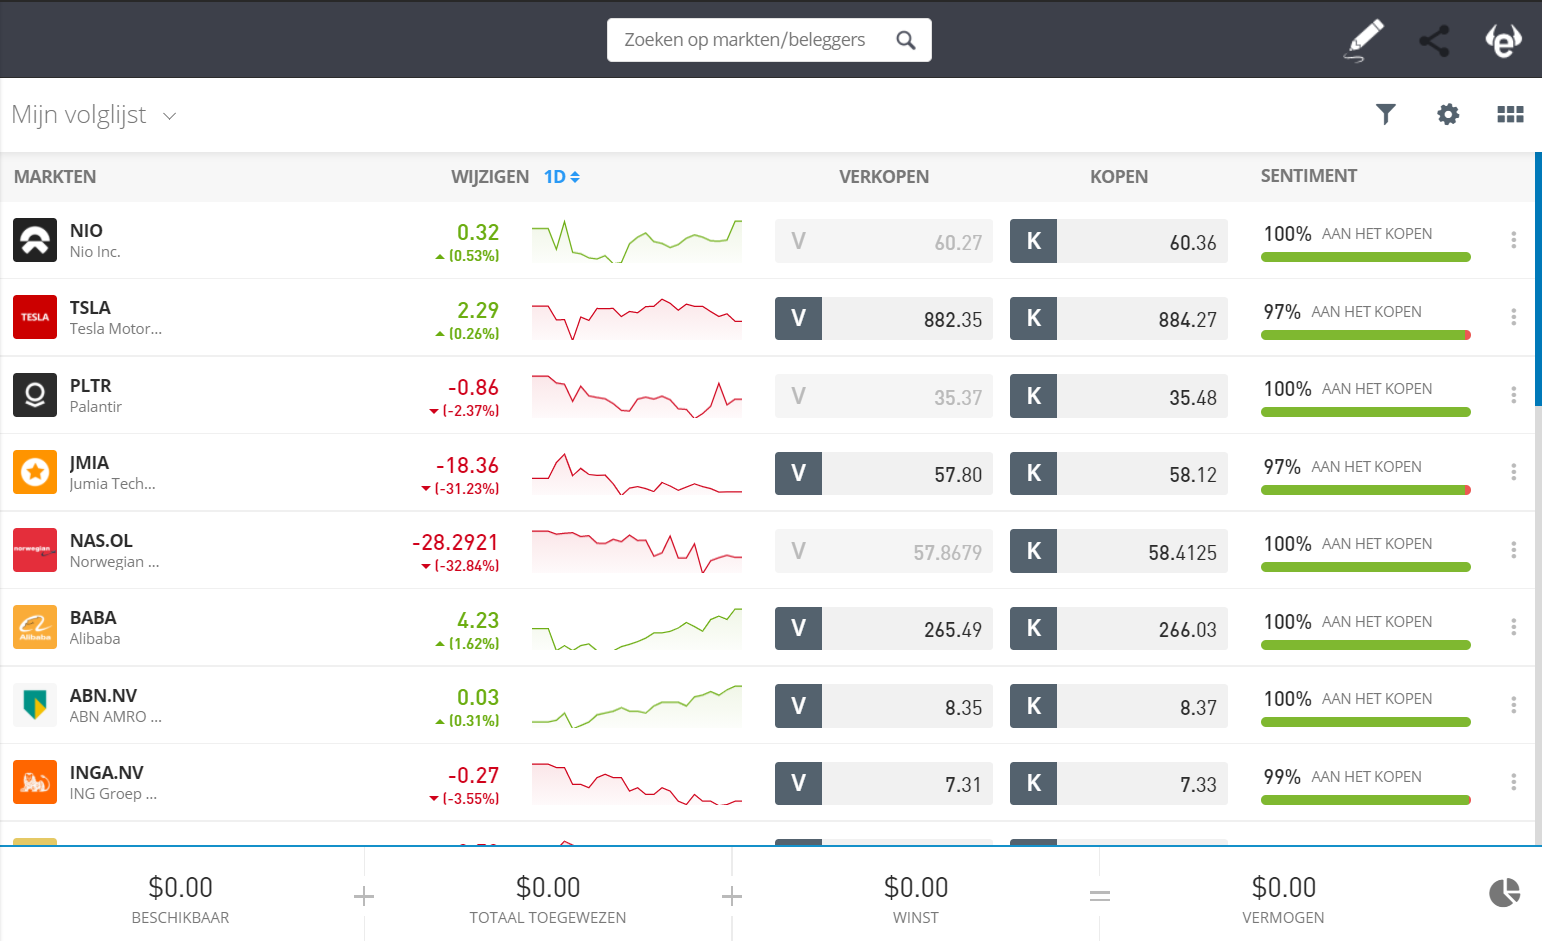Buy TSLA at 884.27

(x=1119, y=318)
